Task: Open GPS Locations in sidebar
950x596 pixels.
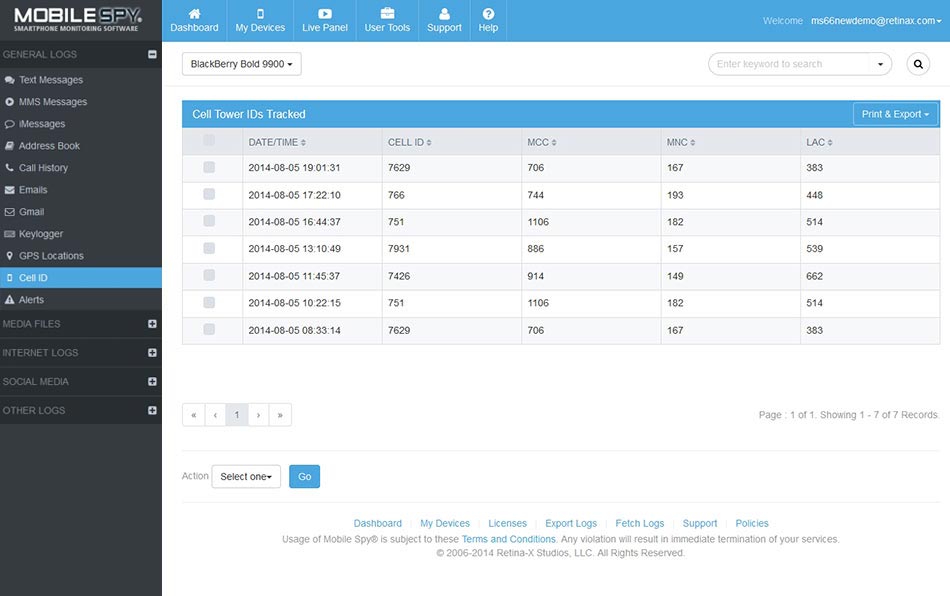Action: (x=51, y=256)
